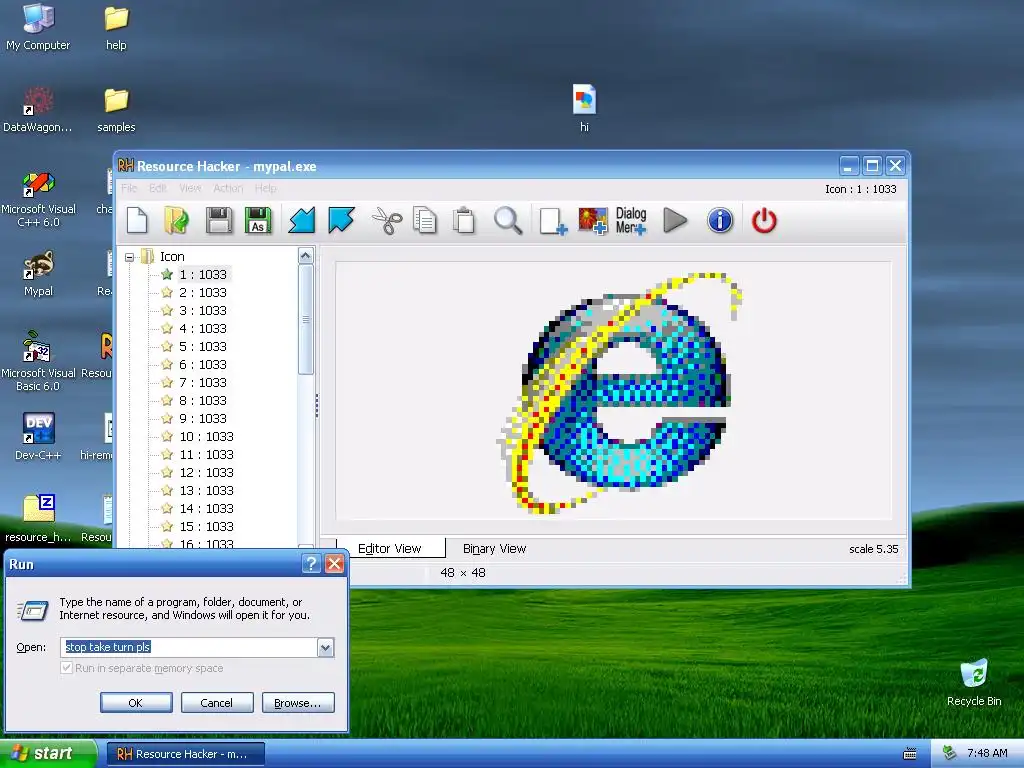Open the Action menu in Resource Hacker
This screenshot has width=1024, height=768.
[228, 188]
